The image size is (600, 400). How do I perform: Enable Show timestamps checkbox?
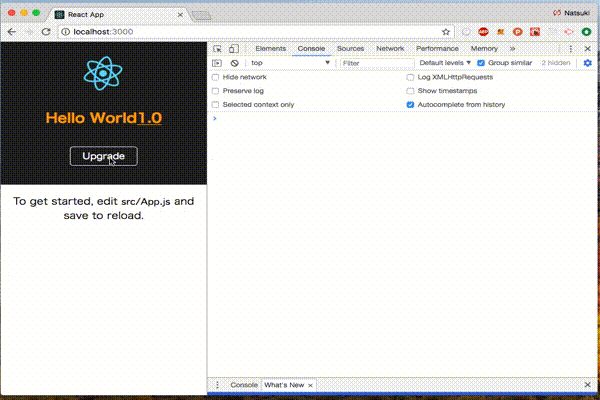click(x=410, y=91)
